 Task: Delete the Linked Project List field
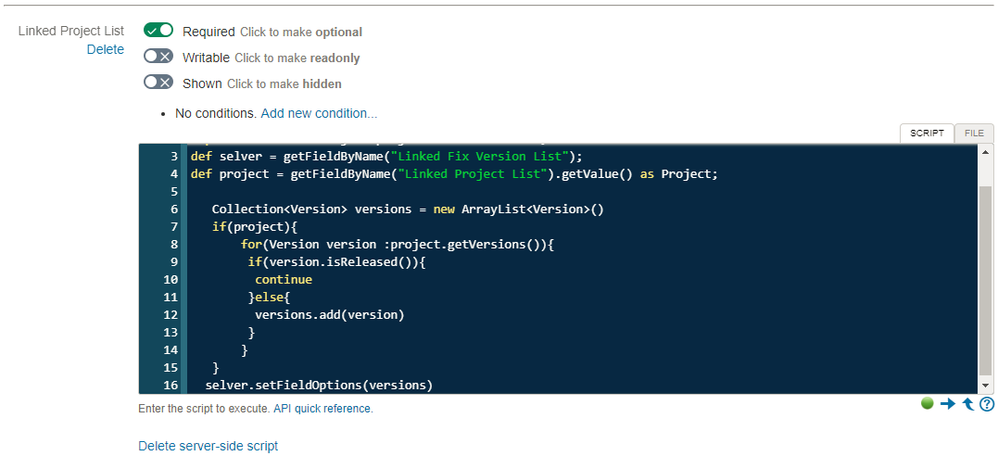tap(106, 50)
